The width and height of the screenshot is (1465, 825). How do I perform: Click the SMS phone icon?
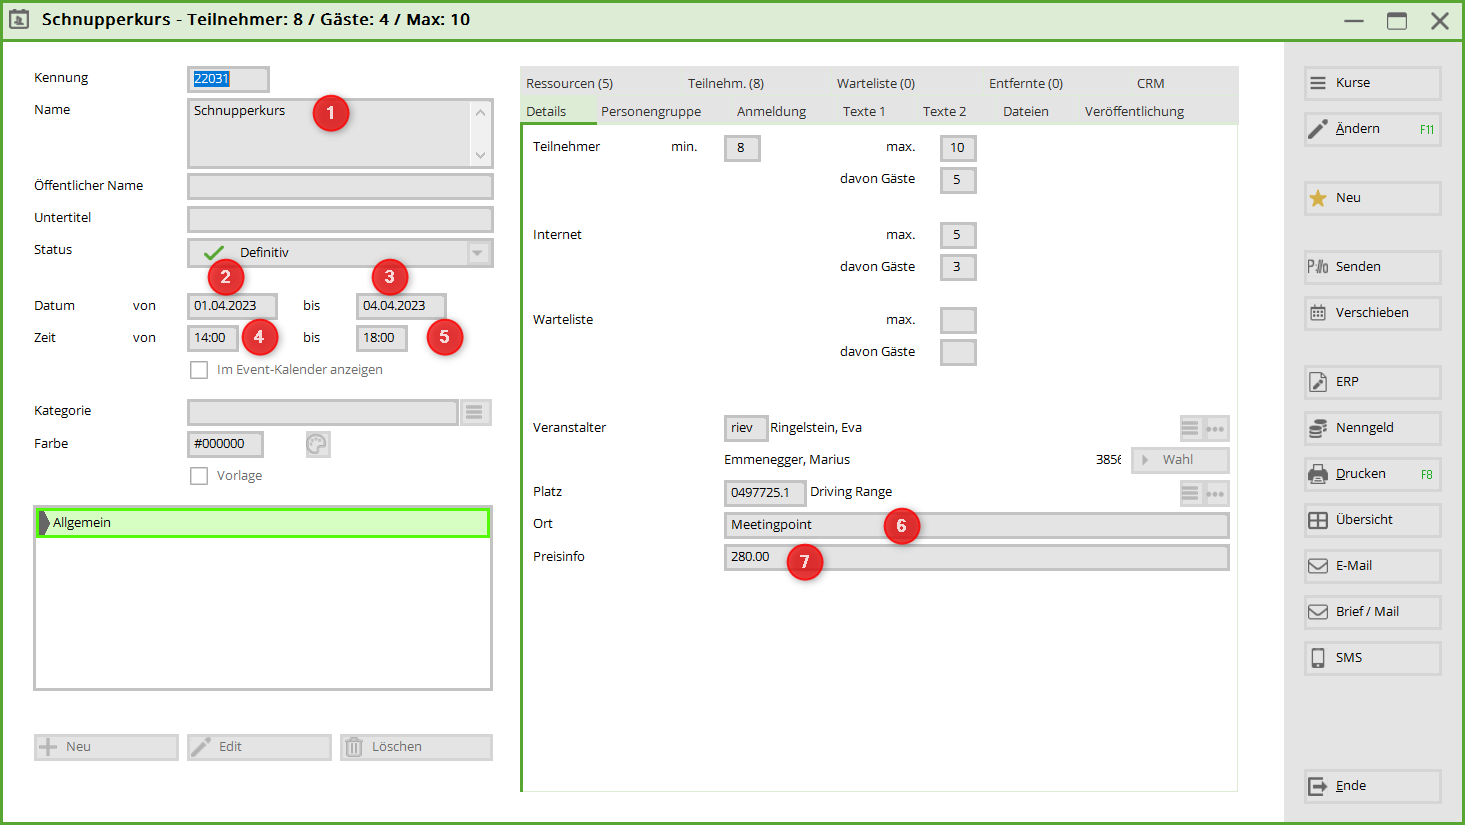pyautogui.click(x=1318, y=658)
